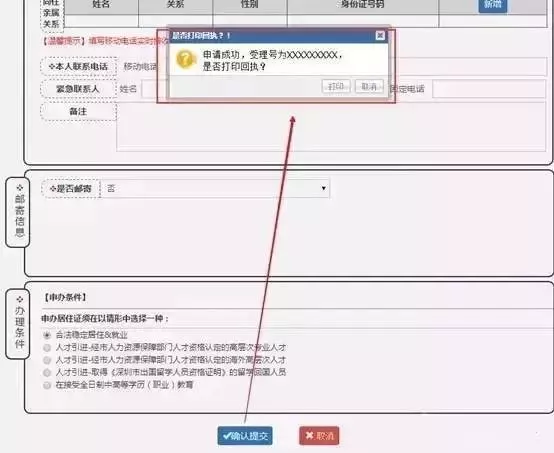Screen dimensions: 554x453
Task: Click the 取消 button in dialog
Action: (x=369, y=86)
